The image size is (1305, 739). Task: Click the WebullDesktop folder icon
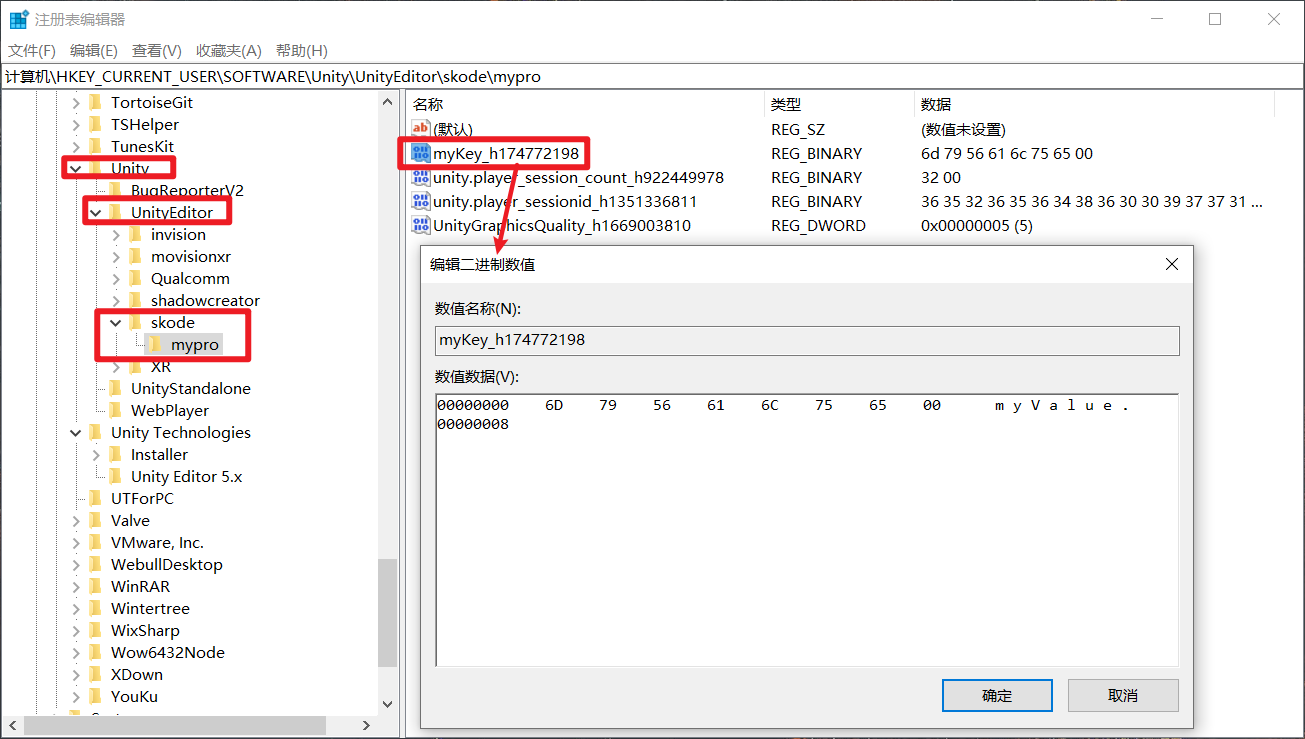(x=96, y=564)
